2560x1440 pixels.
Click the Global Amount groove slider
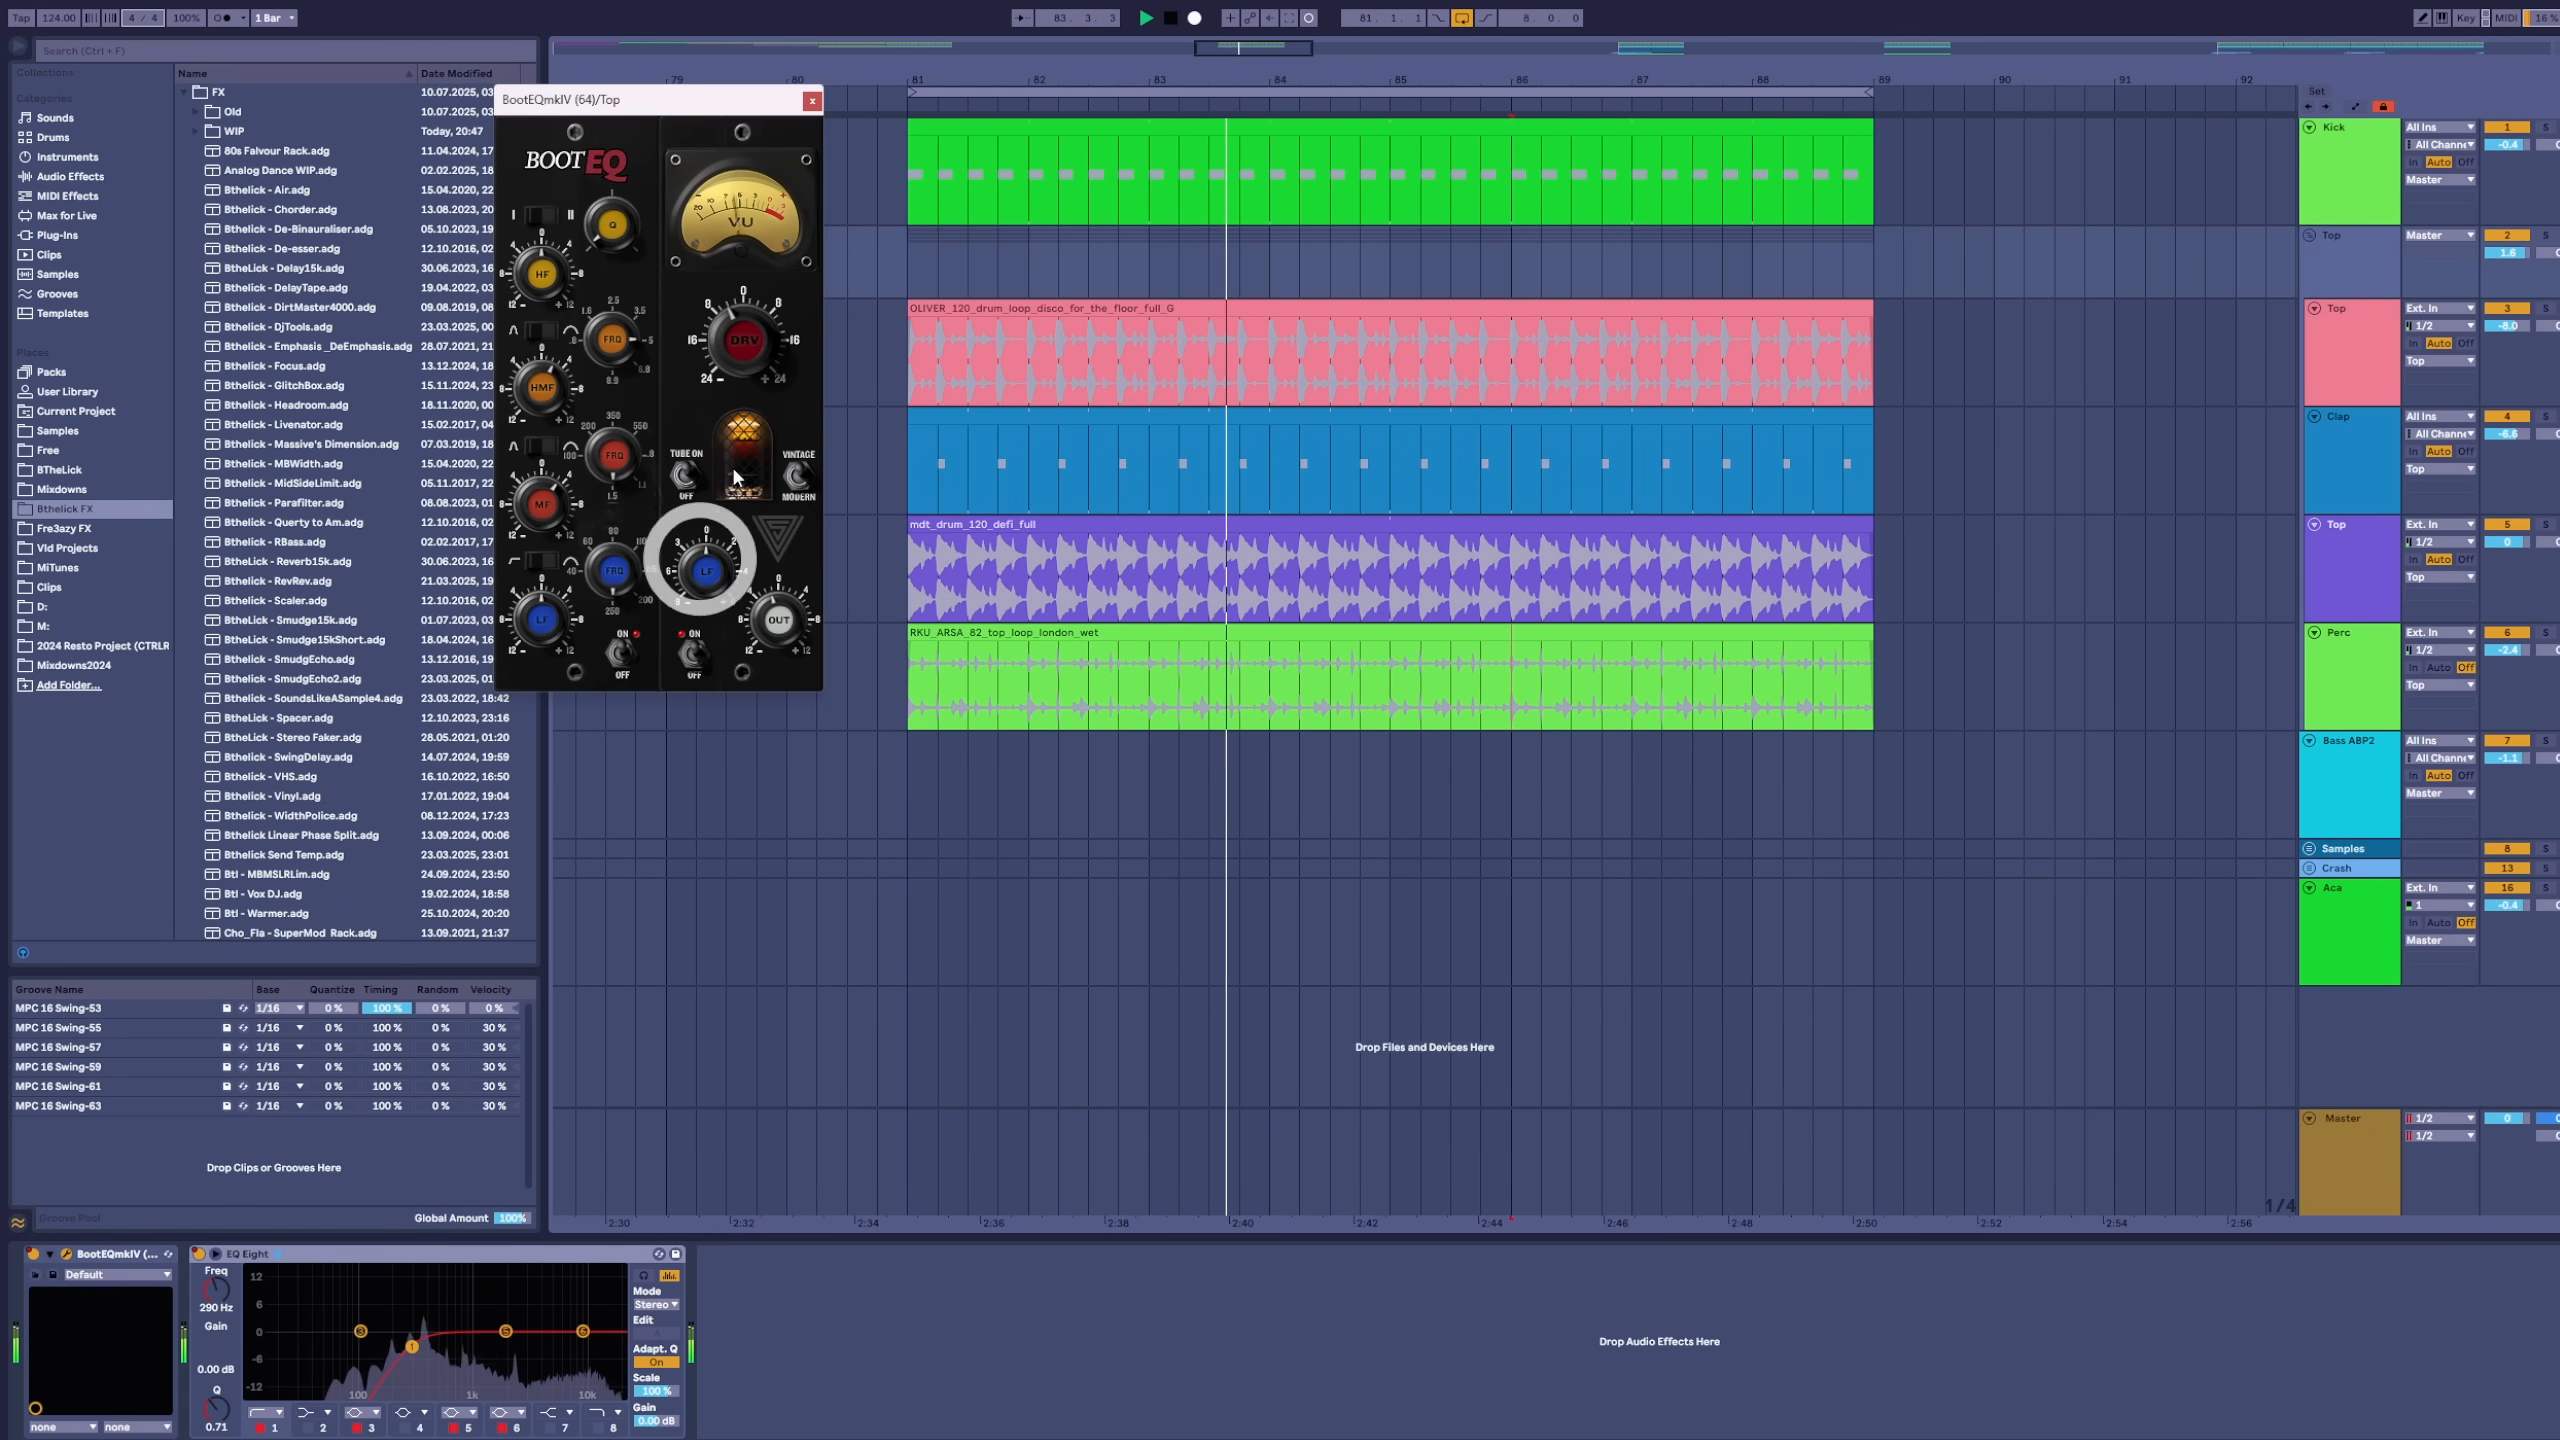(512, 1218)
